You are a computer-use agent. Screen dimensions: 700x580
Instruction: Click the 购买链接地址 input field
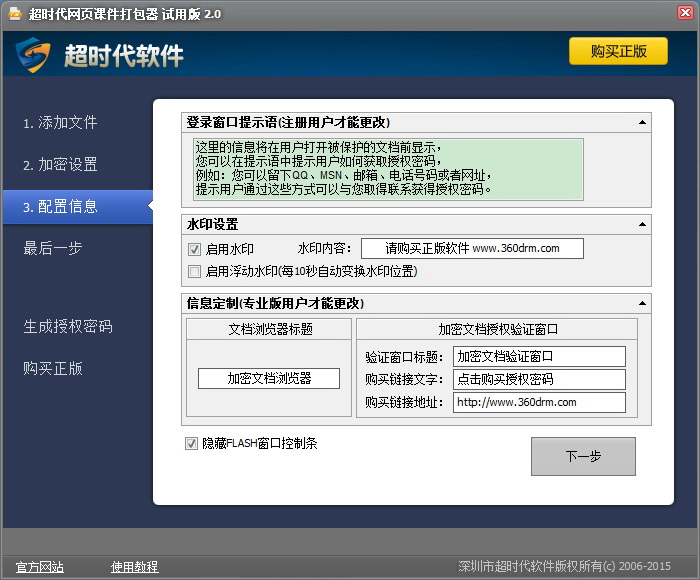[x=539, y=402]
